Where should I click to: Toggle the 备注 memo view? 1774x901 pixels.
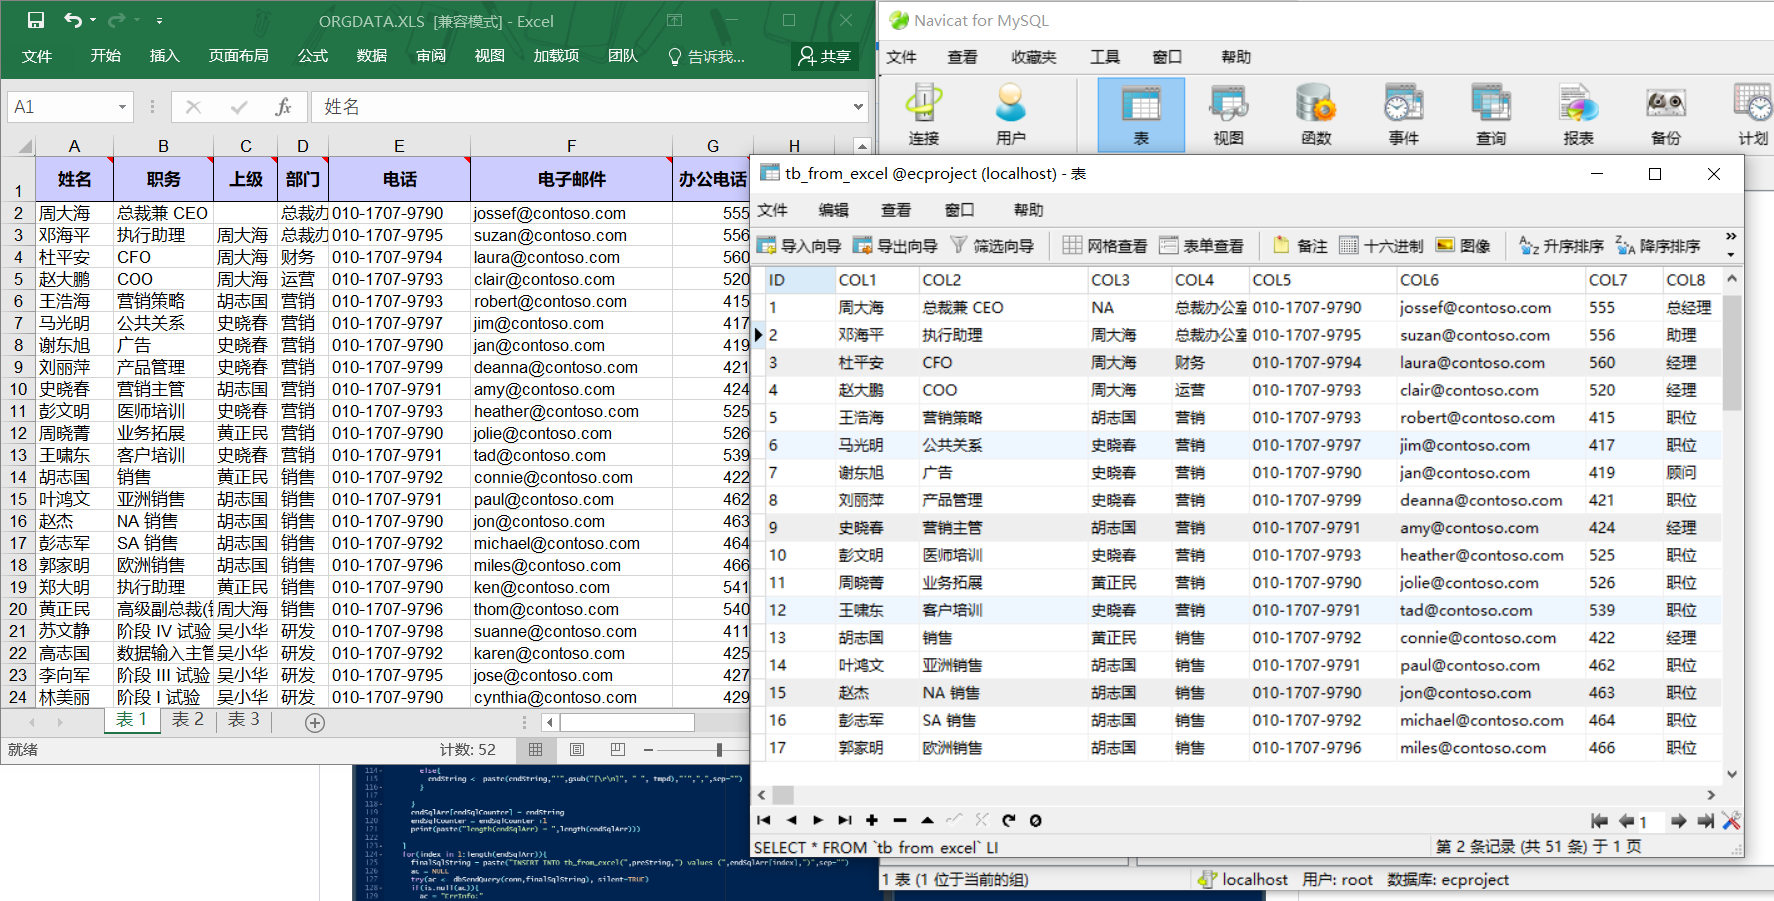point(1300,246)
